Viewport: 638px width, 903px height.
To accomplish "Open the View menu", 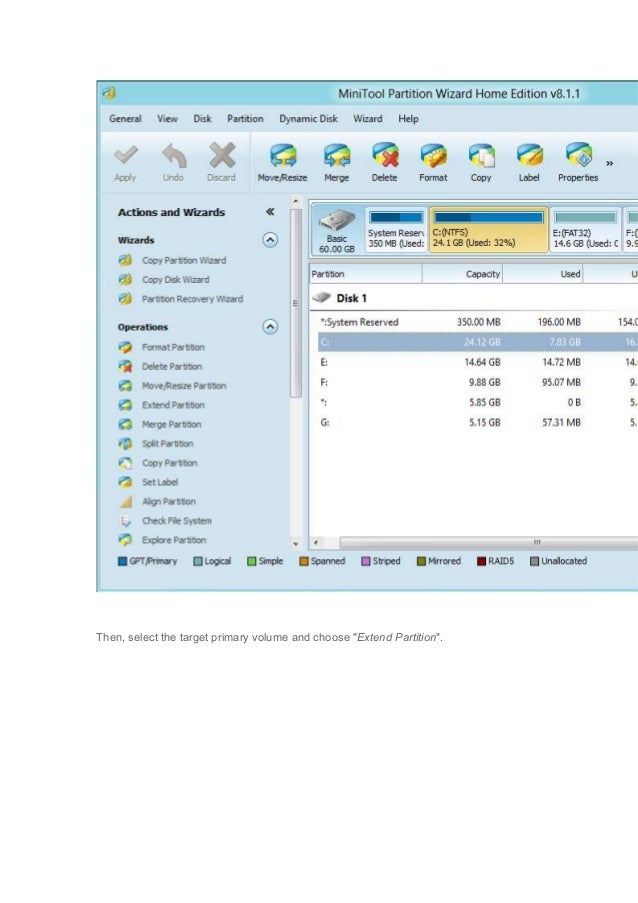I will [167, 119].
